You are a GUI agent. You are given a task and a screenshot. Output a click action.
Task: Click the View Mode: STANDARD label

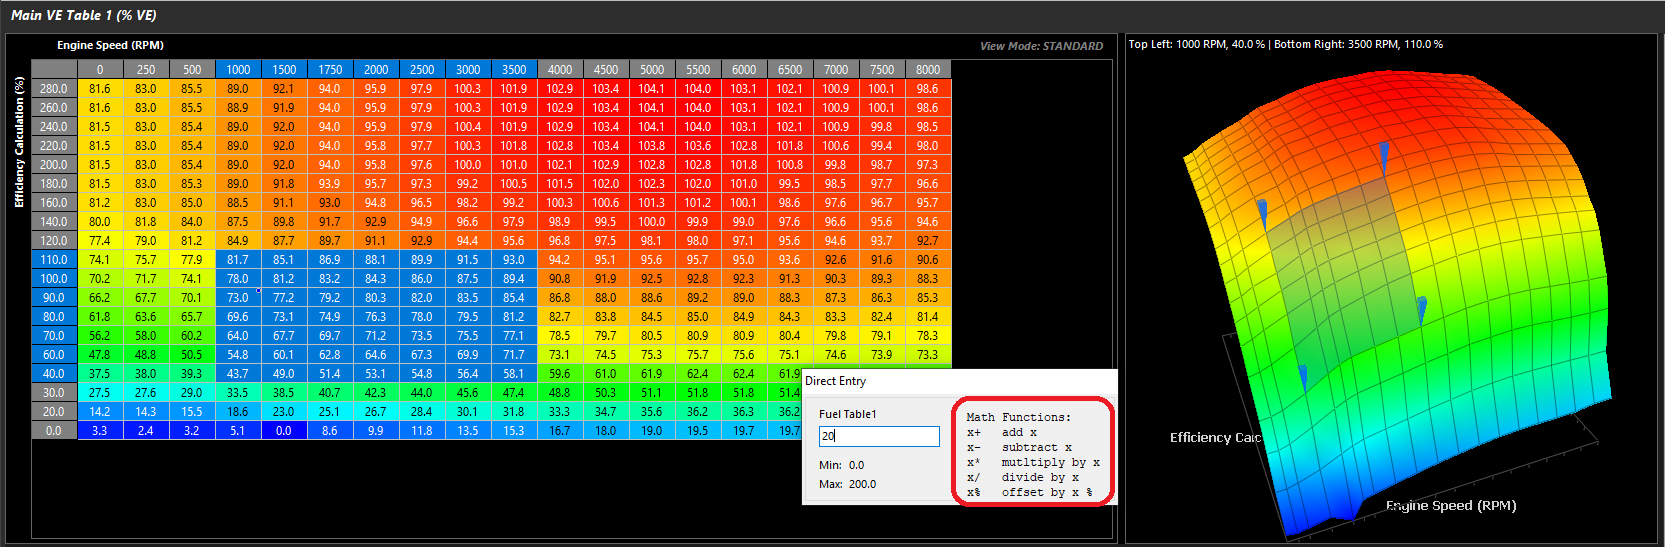pyautogui.click(x=1042, y=46)
